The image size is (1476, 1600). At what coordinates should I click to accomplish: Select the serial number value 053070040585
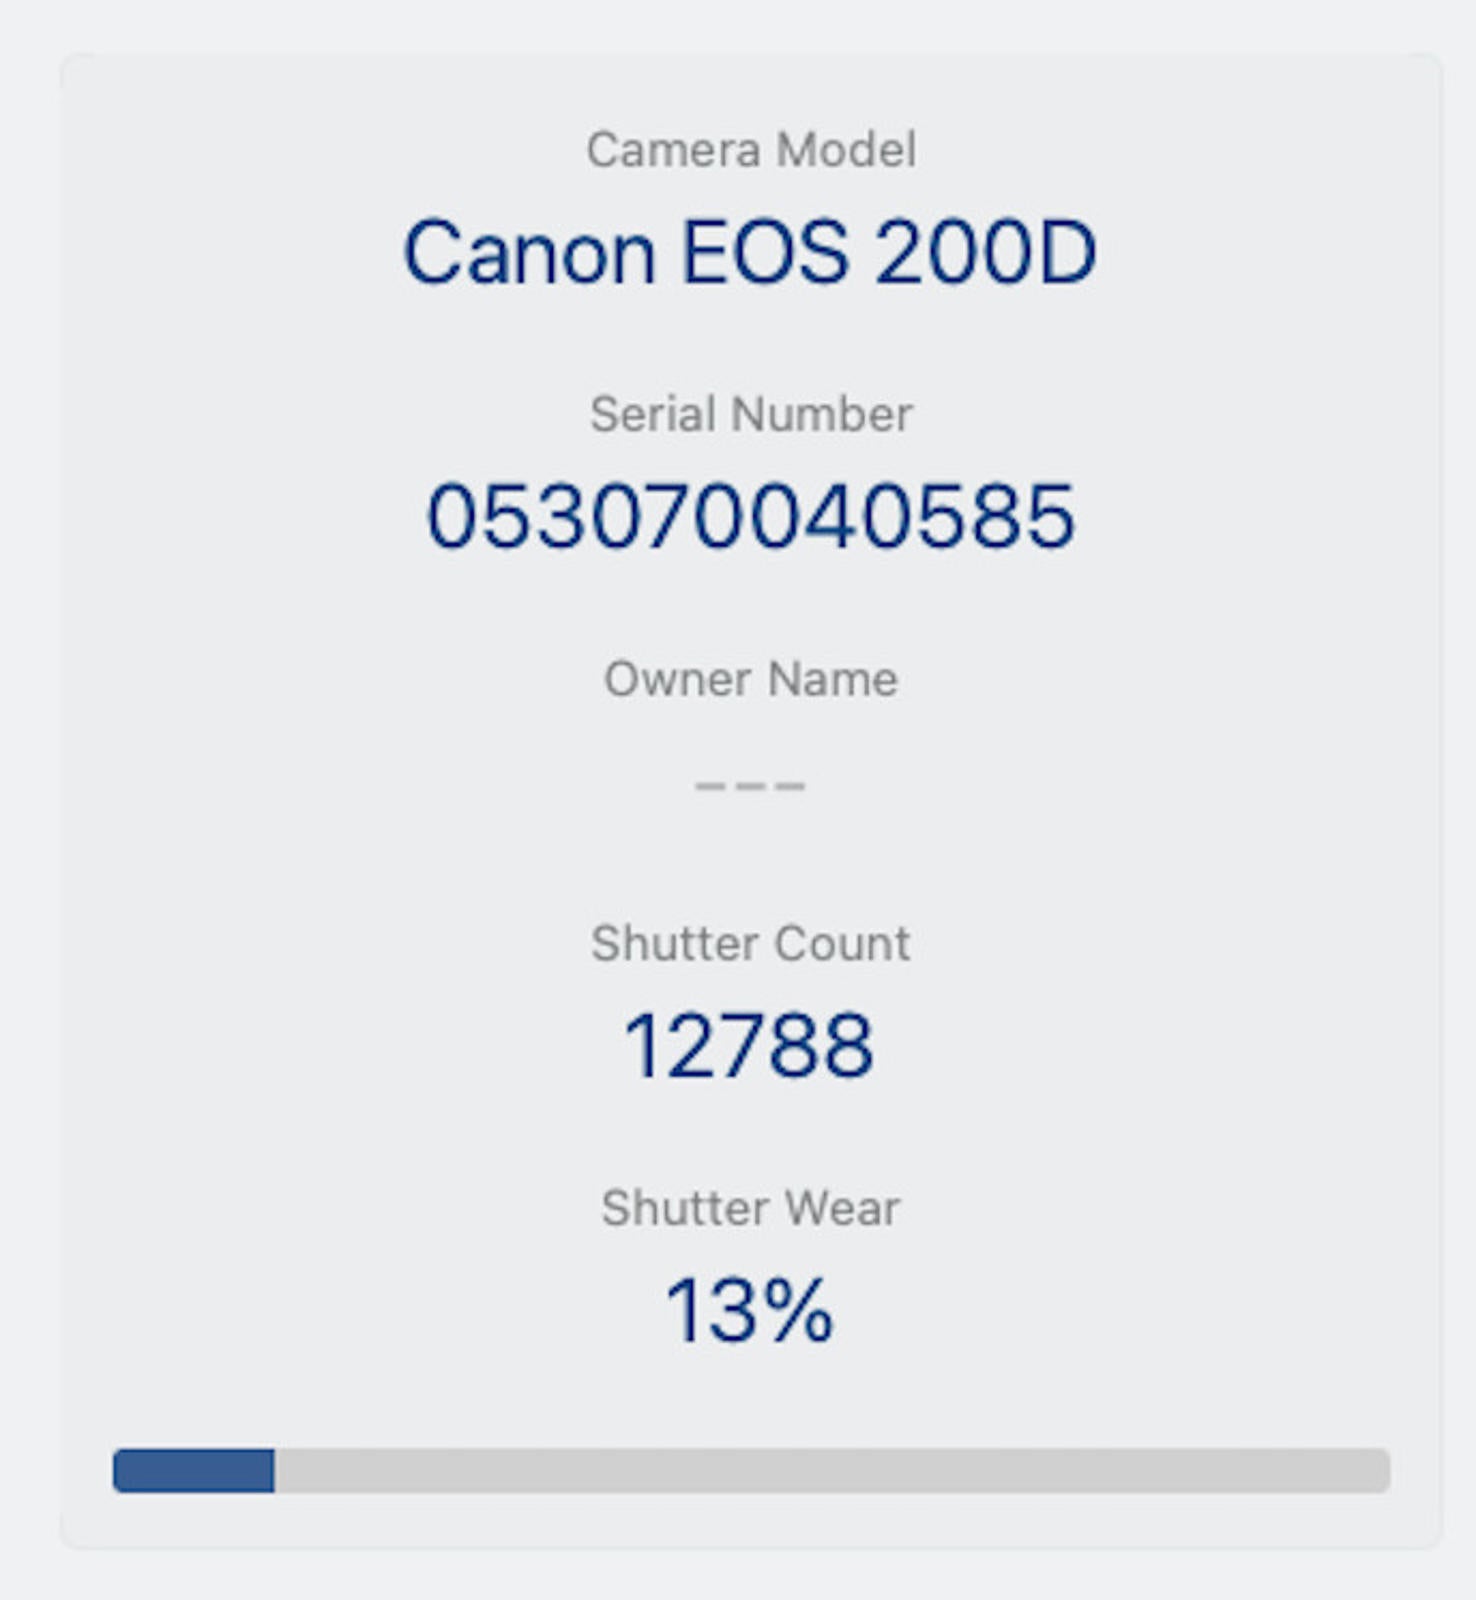[751, 517]
